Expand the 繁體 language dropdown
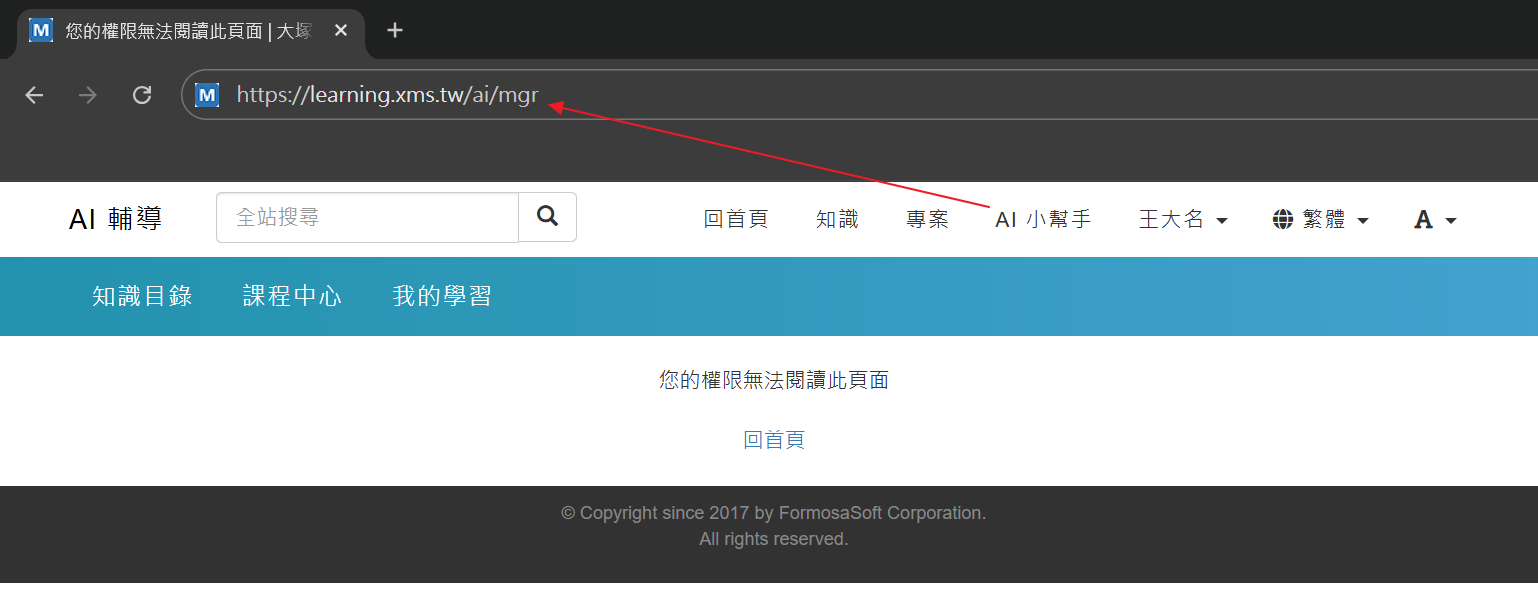This screenshot has width=1538, height=596. point(1320,220)
